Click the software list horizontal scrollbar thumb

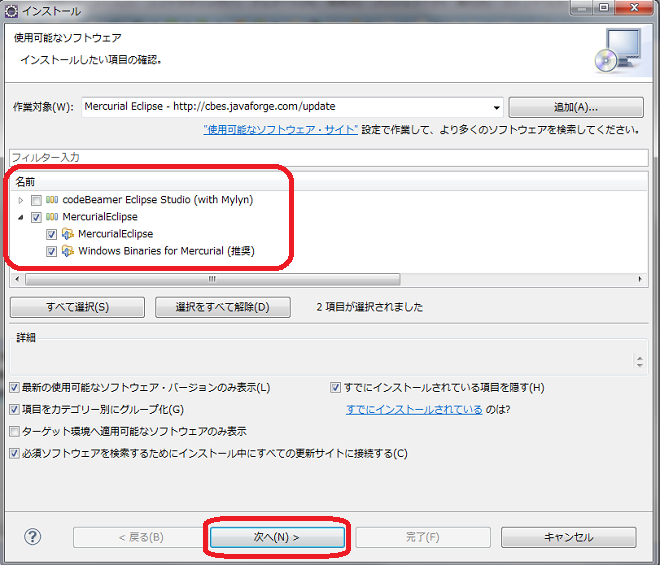[213, 279]
